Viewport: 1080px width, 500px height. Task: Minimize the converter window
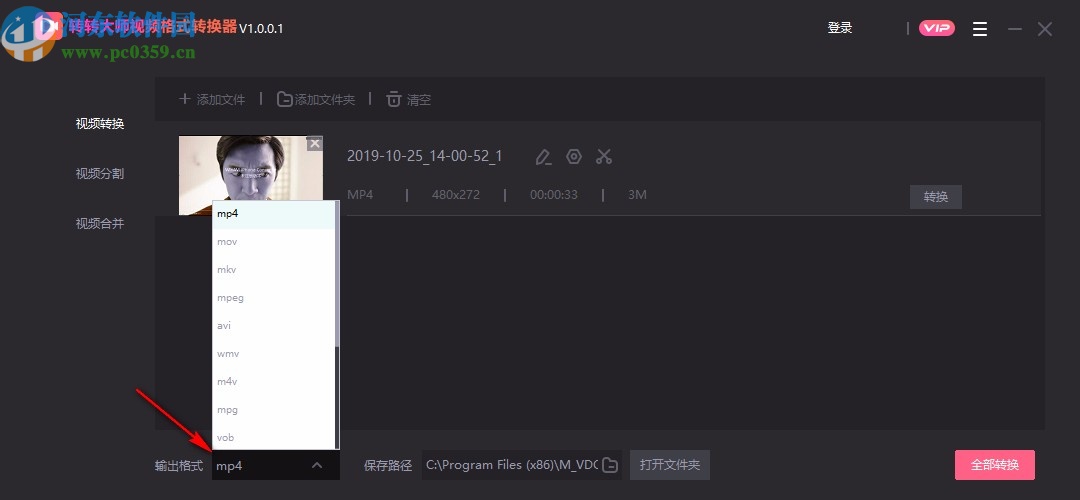point(1014,29)
